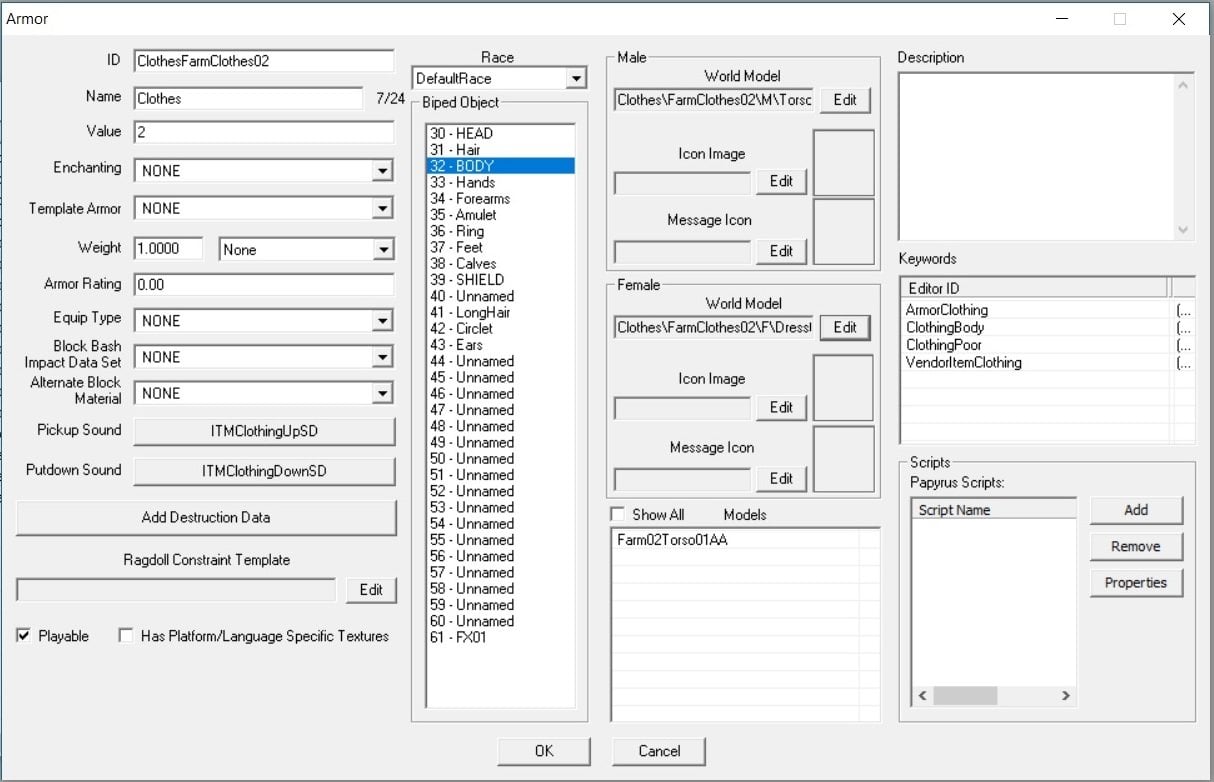
Task: Select '40 - Unnamed' biped slot
Action: 500,296
